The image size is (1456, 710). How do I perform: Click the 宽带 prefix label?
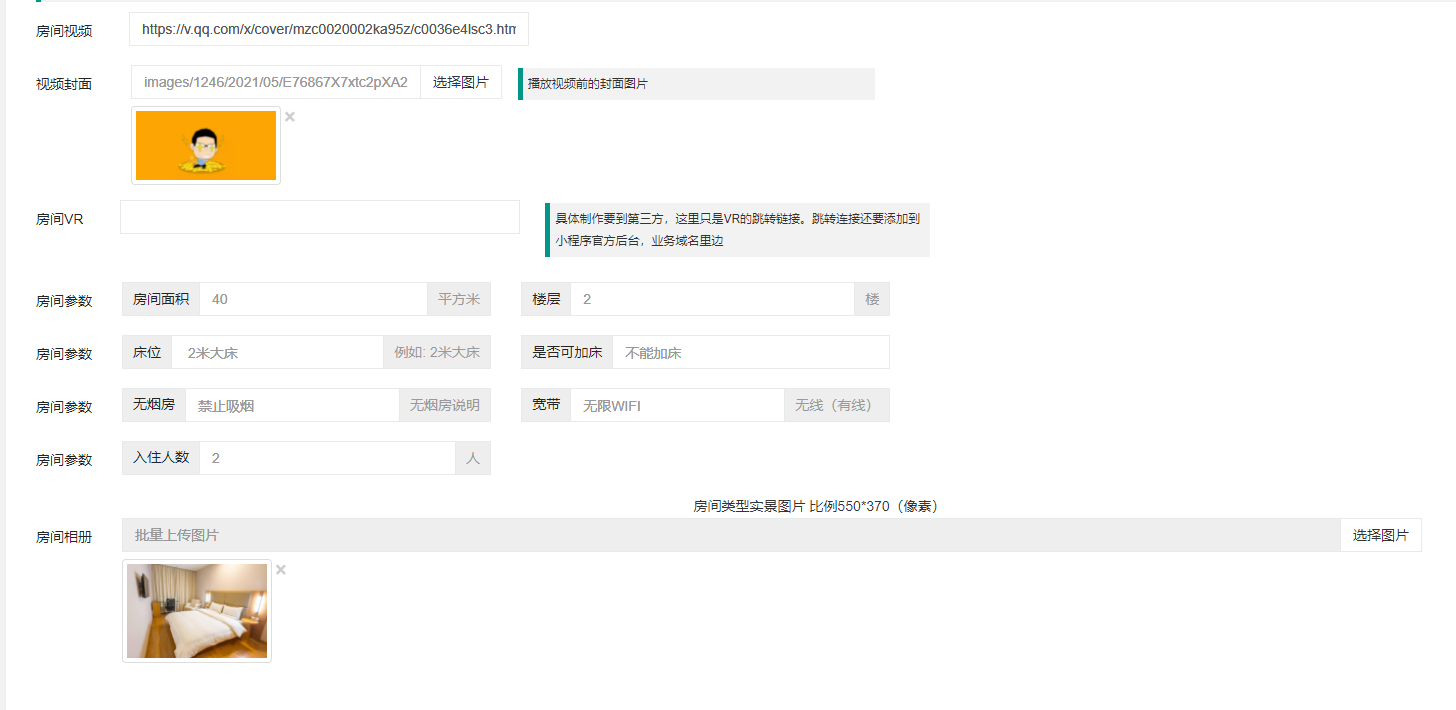(546, 405)
